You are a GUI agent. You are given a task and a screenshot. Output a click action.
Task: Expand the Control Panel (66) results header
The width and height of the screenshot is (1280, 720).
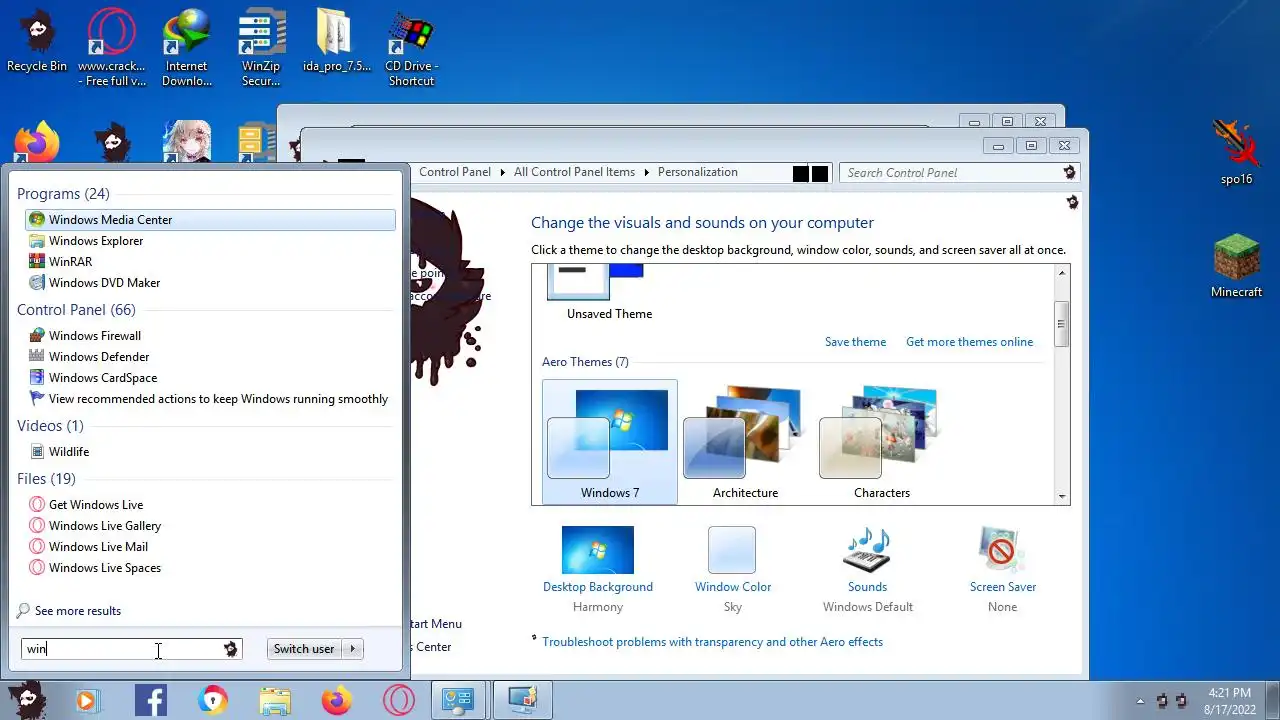(x=76, y=309)
